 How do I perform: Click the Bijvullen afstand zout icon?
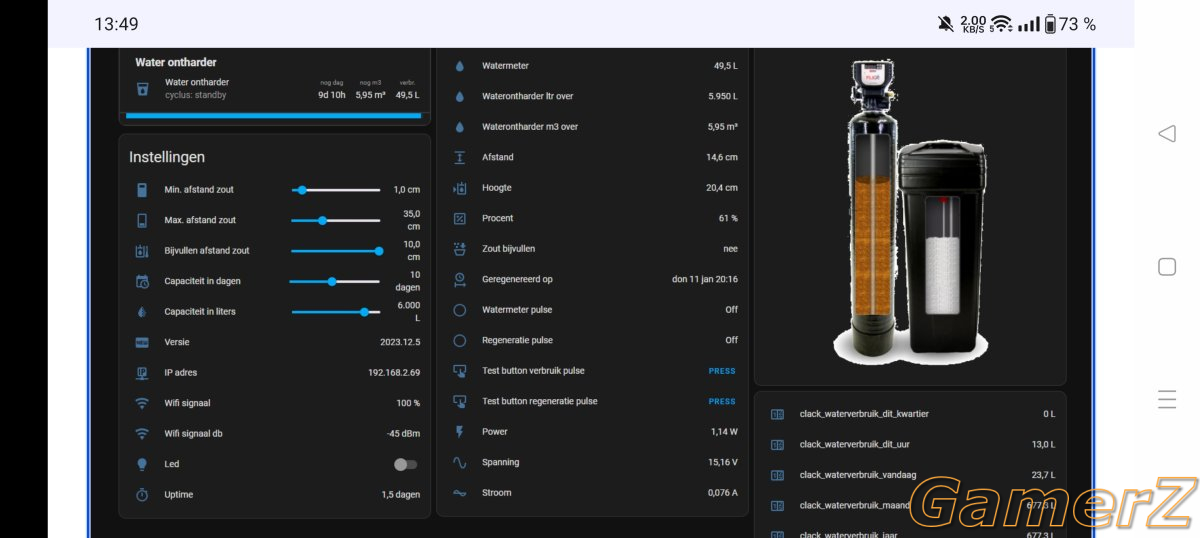click(142, 250)
